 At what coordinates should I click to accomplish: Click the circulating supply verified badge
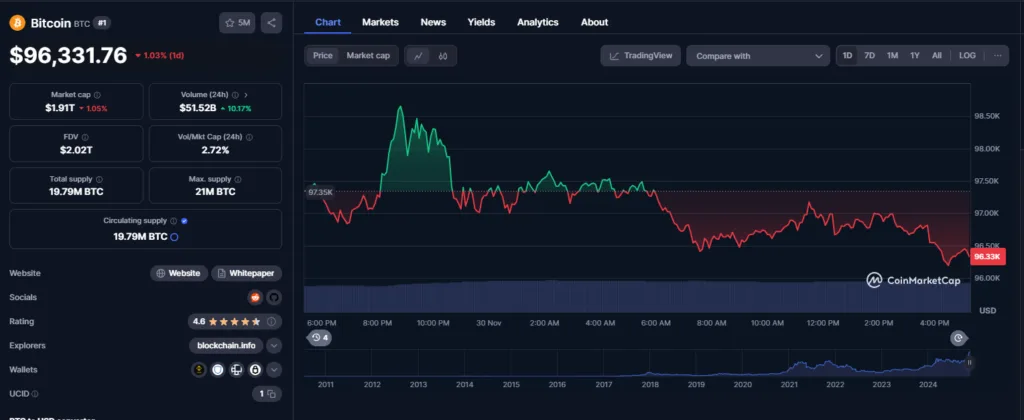(184, 221)
